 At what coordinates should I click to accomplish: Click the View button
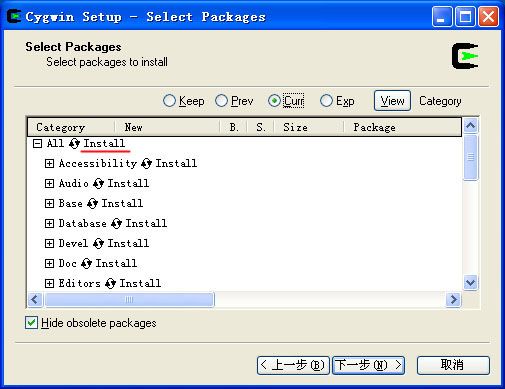pyautogui.click(x=392, y=101)
